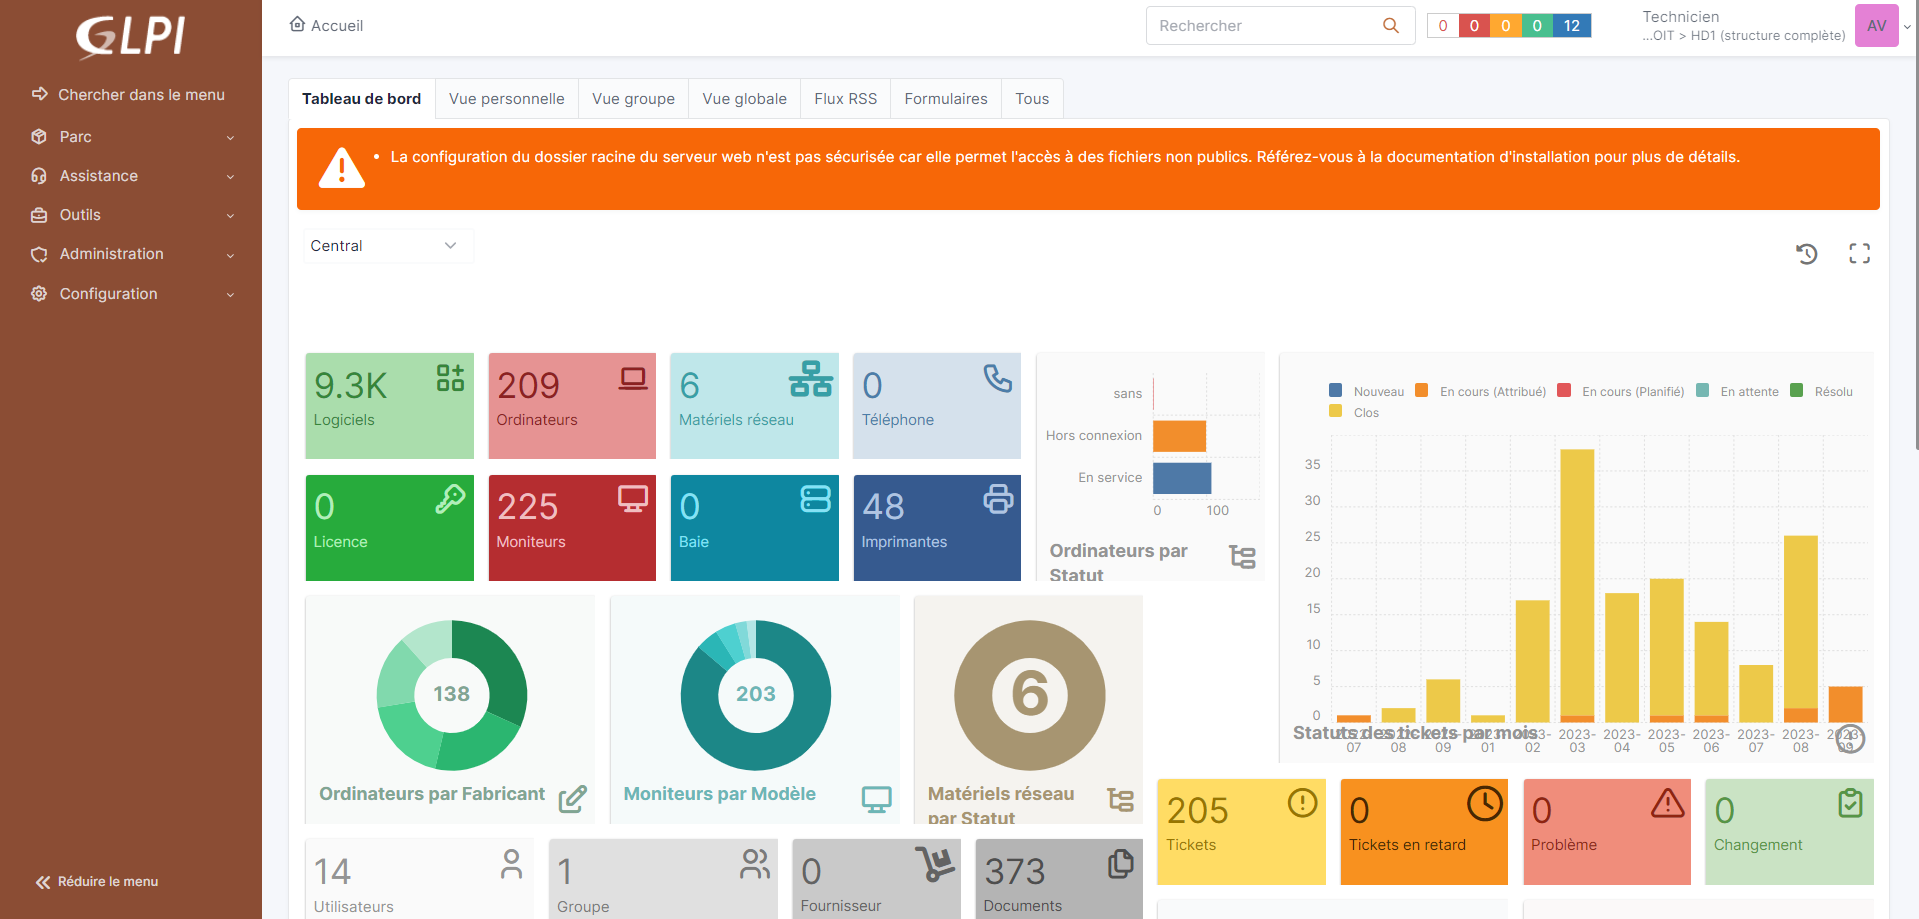This screenshot has width=1919, height=919.
Task: Click the Imprimantes printer icon
Action: (x=998, y=498)
